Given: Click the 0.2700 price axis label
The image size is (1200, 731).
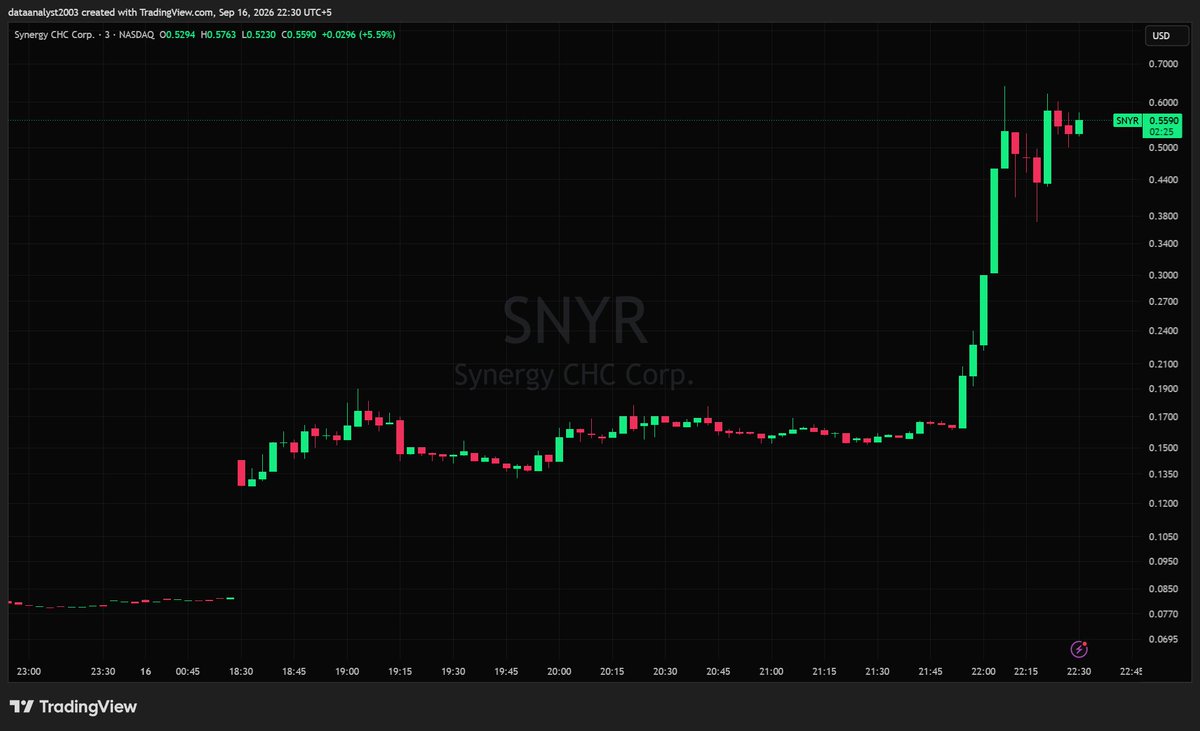Looking at the screenshot, I should pos(1163,301).
